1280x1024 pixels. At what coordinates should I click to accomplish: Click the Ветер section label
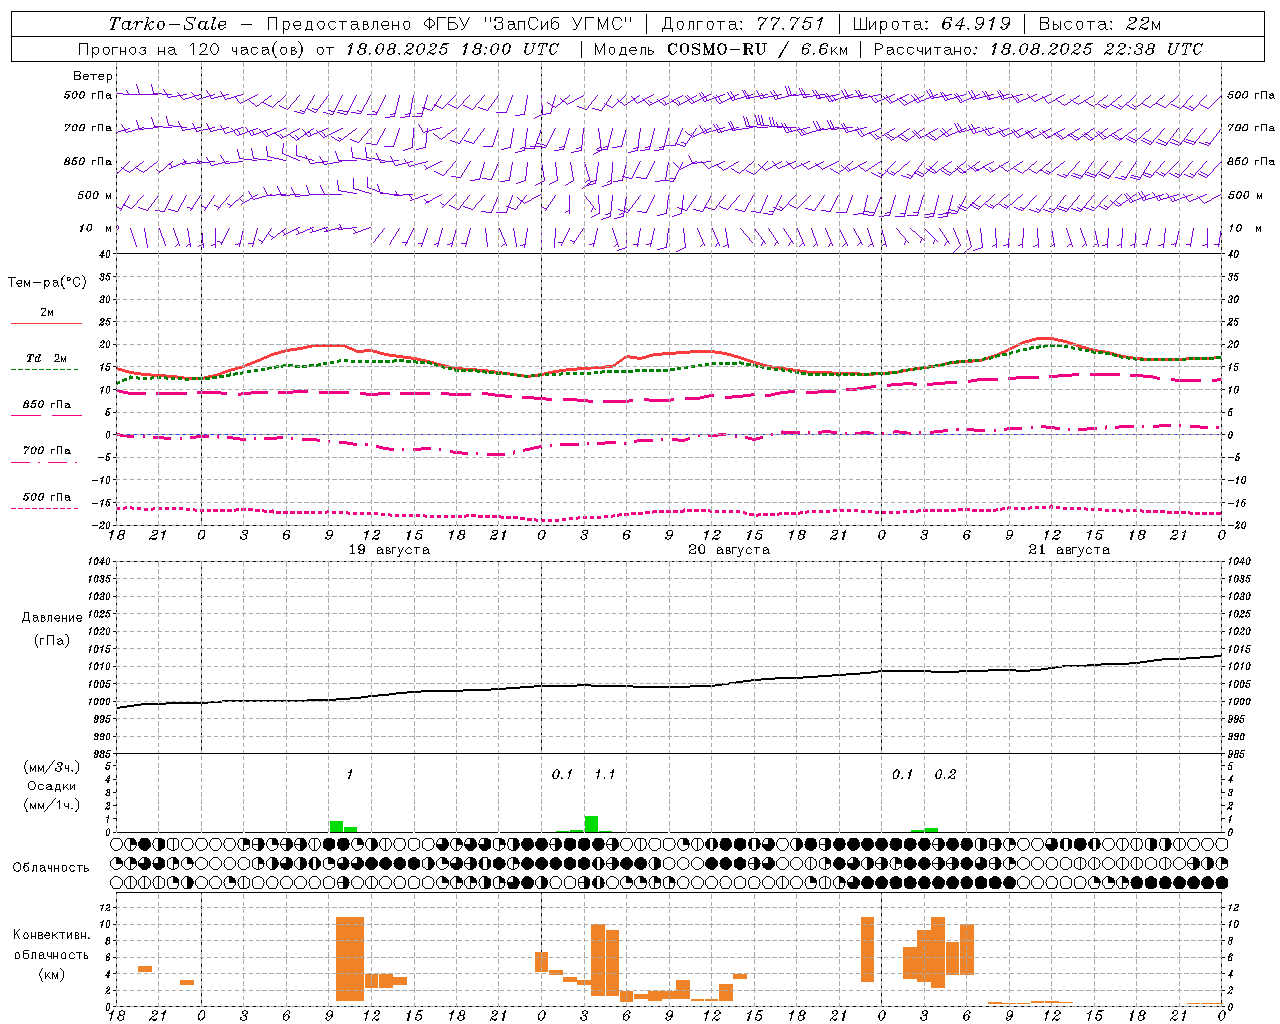pos(93,76)
